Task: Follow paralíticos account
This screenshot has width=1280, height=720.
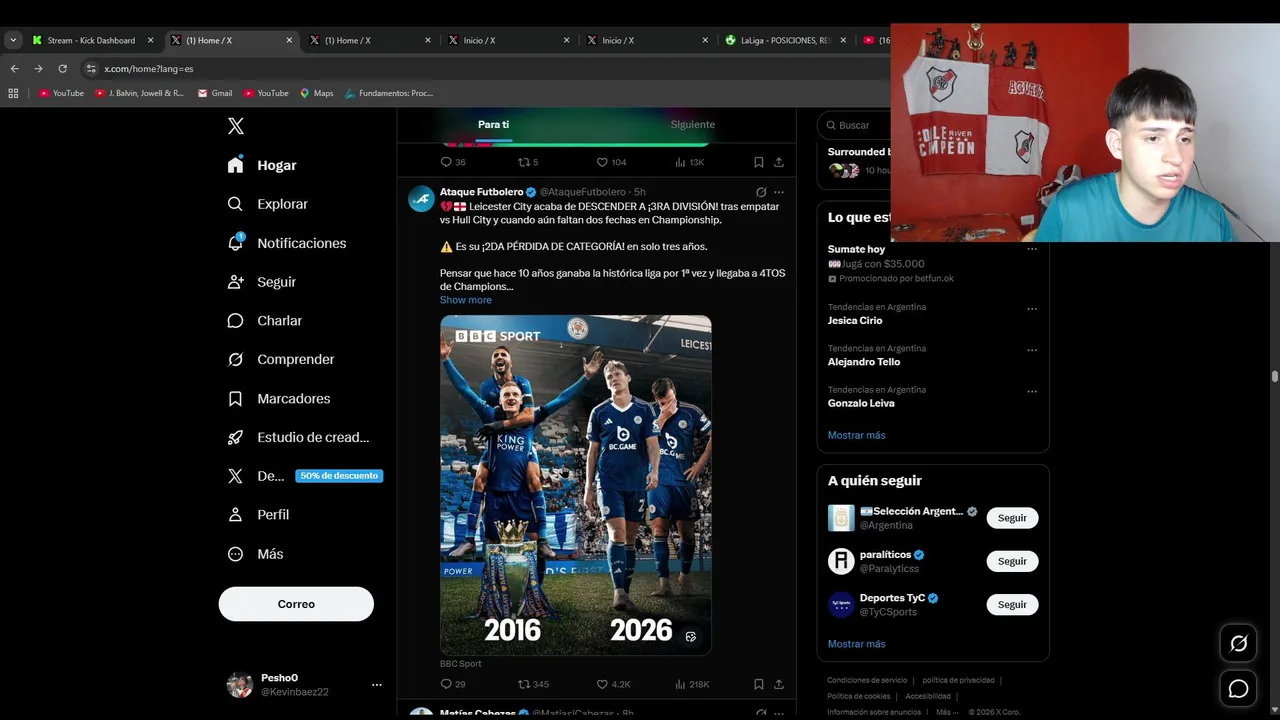Action: [1012, 561]
